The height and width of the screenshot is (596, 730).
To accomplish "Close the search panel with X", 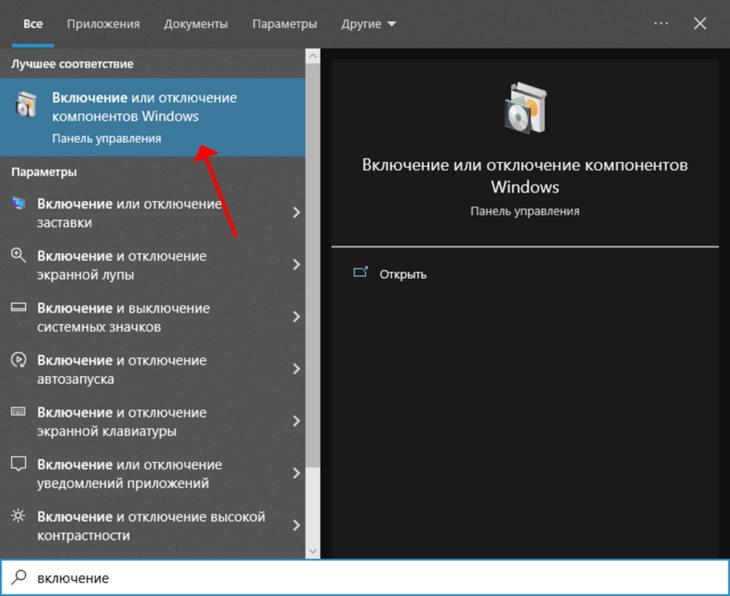I will pyautogui.click(x=700, y=23).
